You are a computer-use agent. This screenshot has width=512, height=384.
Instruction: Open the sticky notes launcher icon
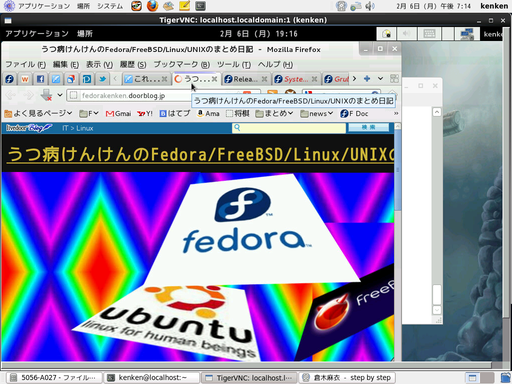(184, 6)
